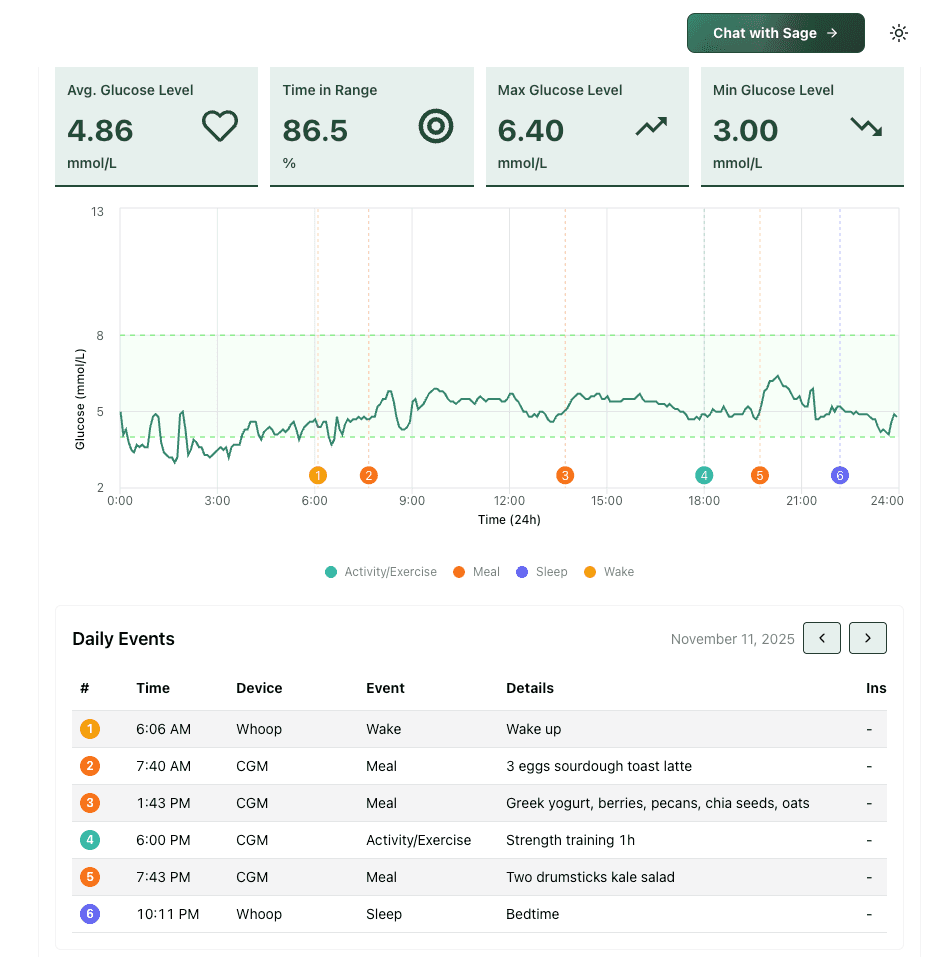This screenshot has height=957, width=940.
Task: Click the Details column header
Action: (529, 688)
